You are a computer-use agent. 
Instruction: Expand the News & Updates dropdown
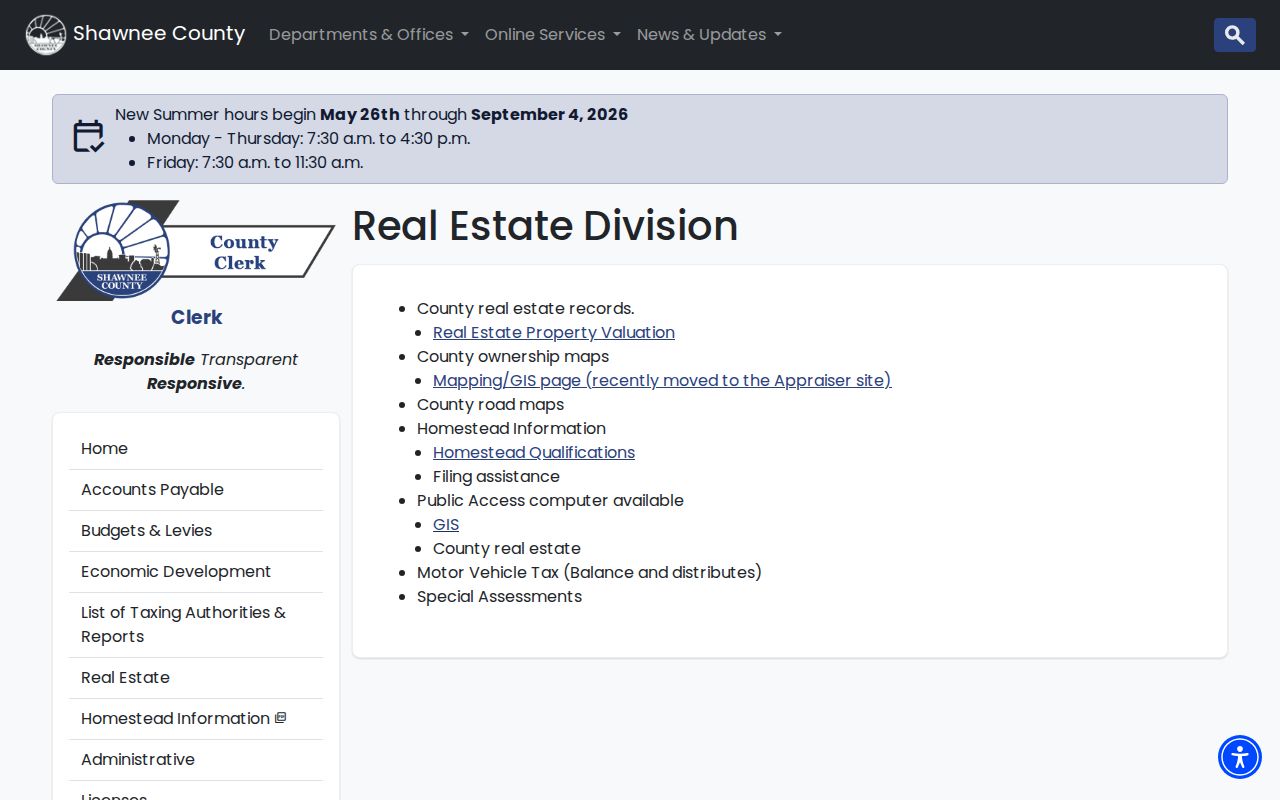709,35
